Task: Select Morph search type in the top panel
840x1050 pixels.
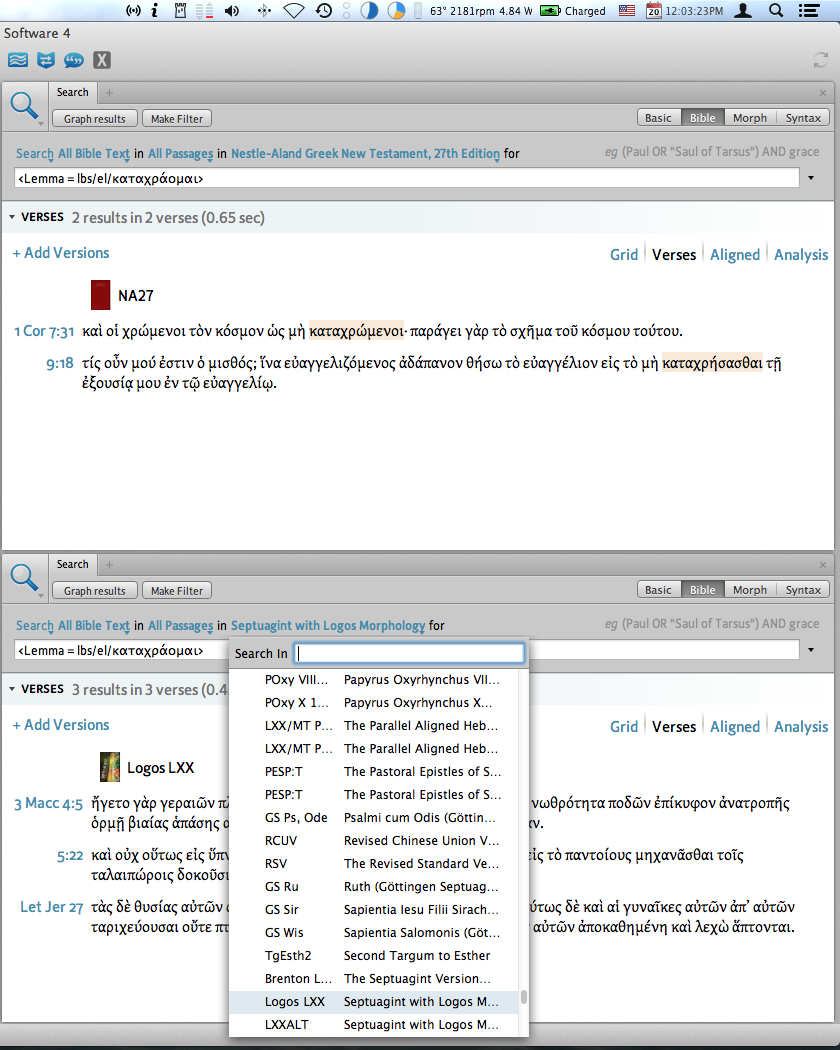Action: pyautogui.click(x=750, y=118)
